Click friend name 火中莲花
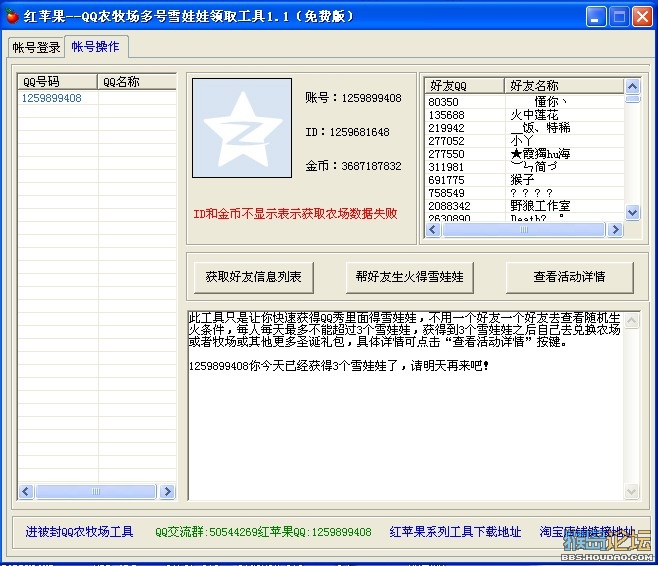658x566 pixels. tap(535, 115)
